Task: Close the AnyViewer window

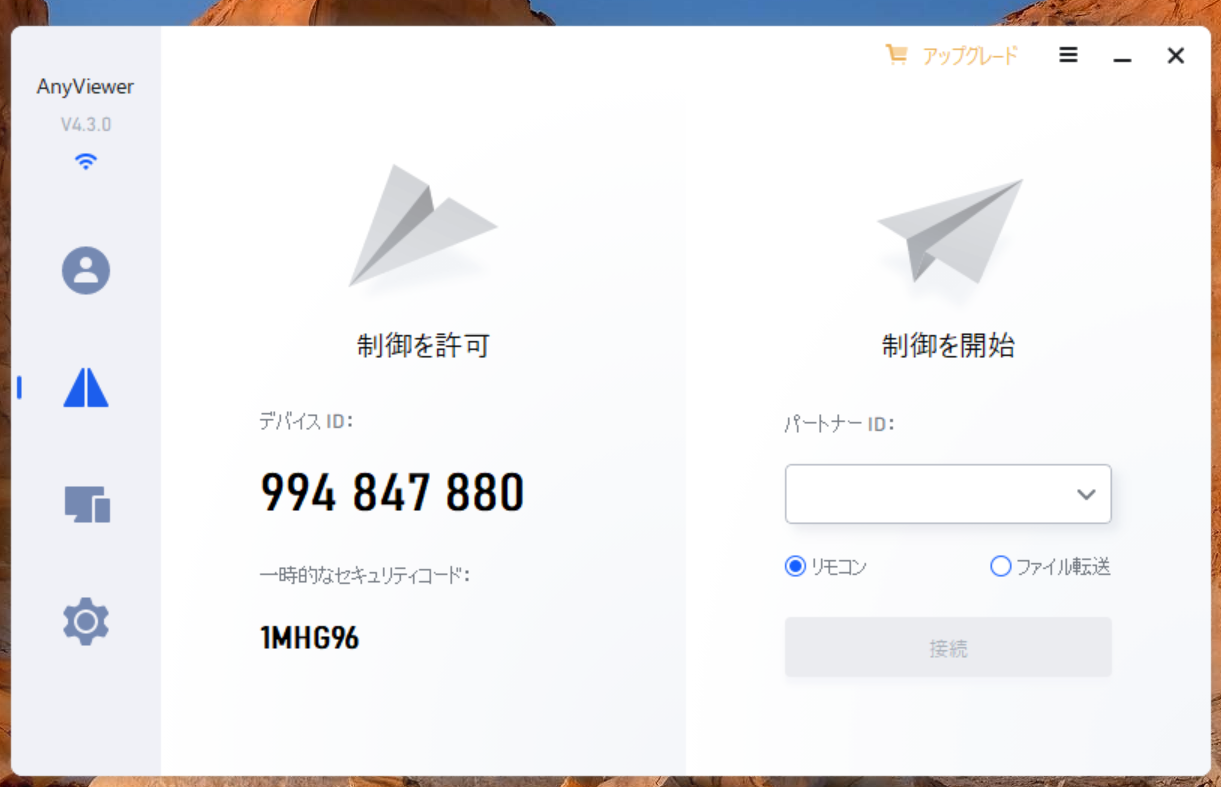Action: tap(1176, 56)
